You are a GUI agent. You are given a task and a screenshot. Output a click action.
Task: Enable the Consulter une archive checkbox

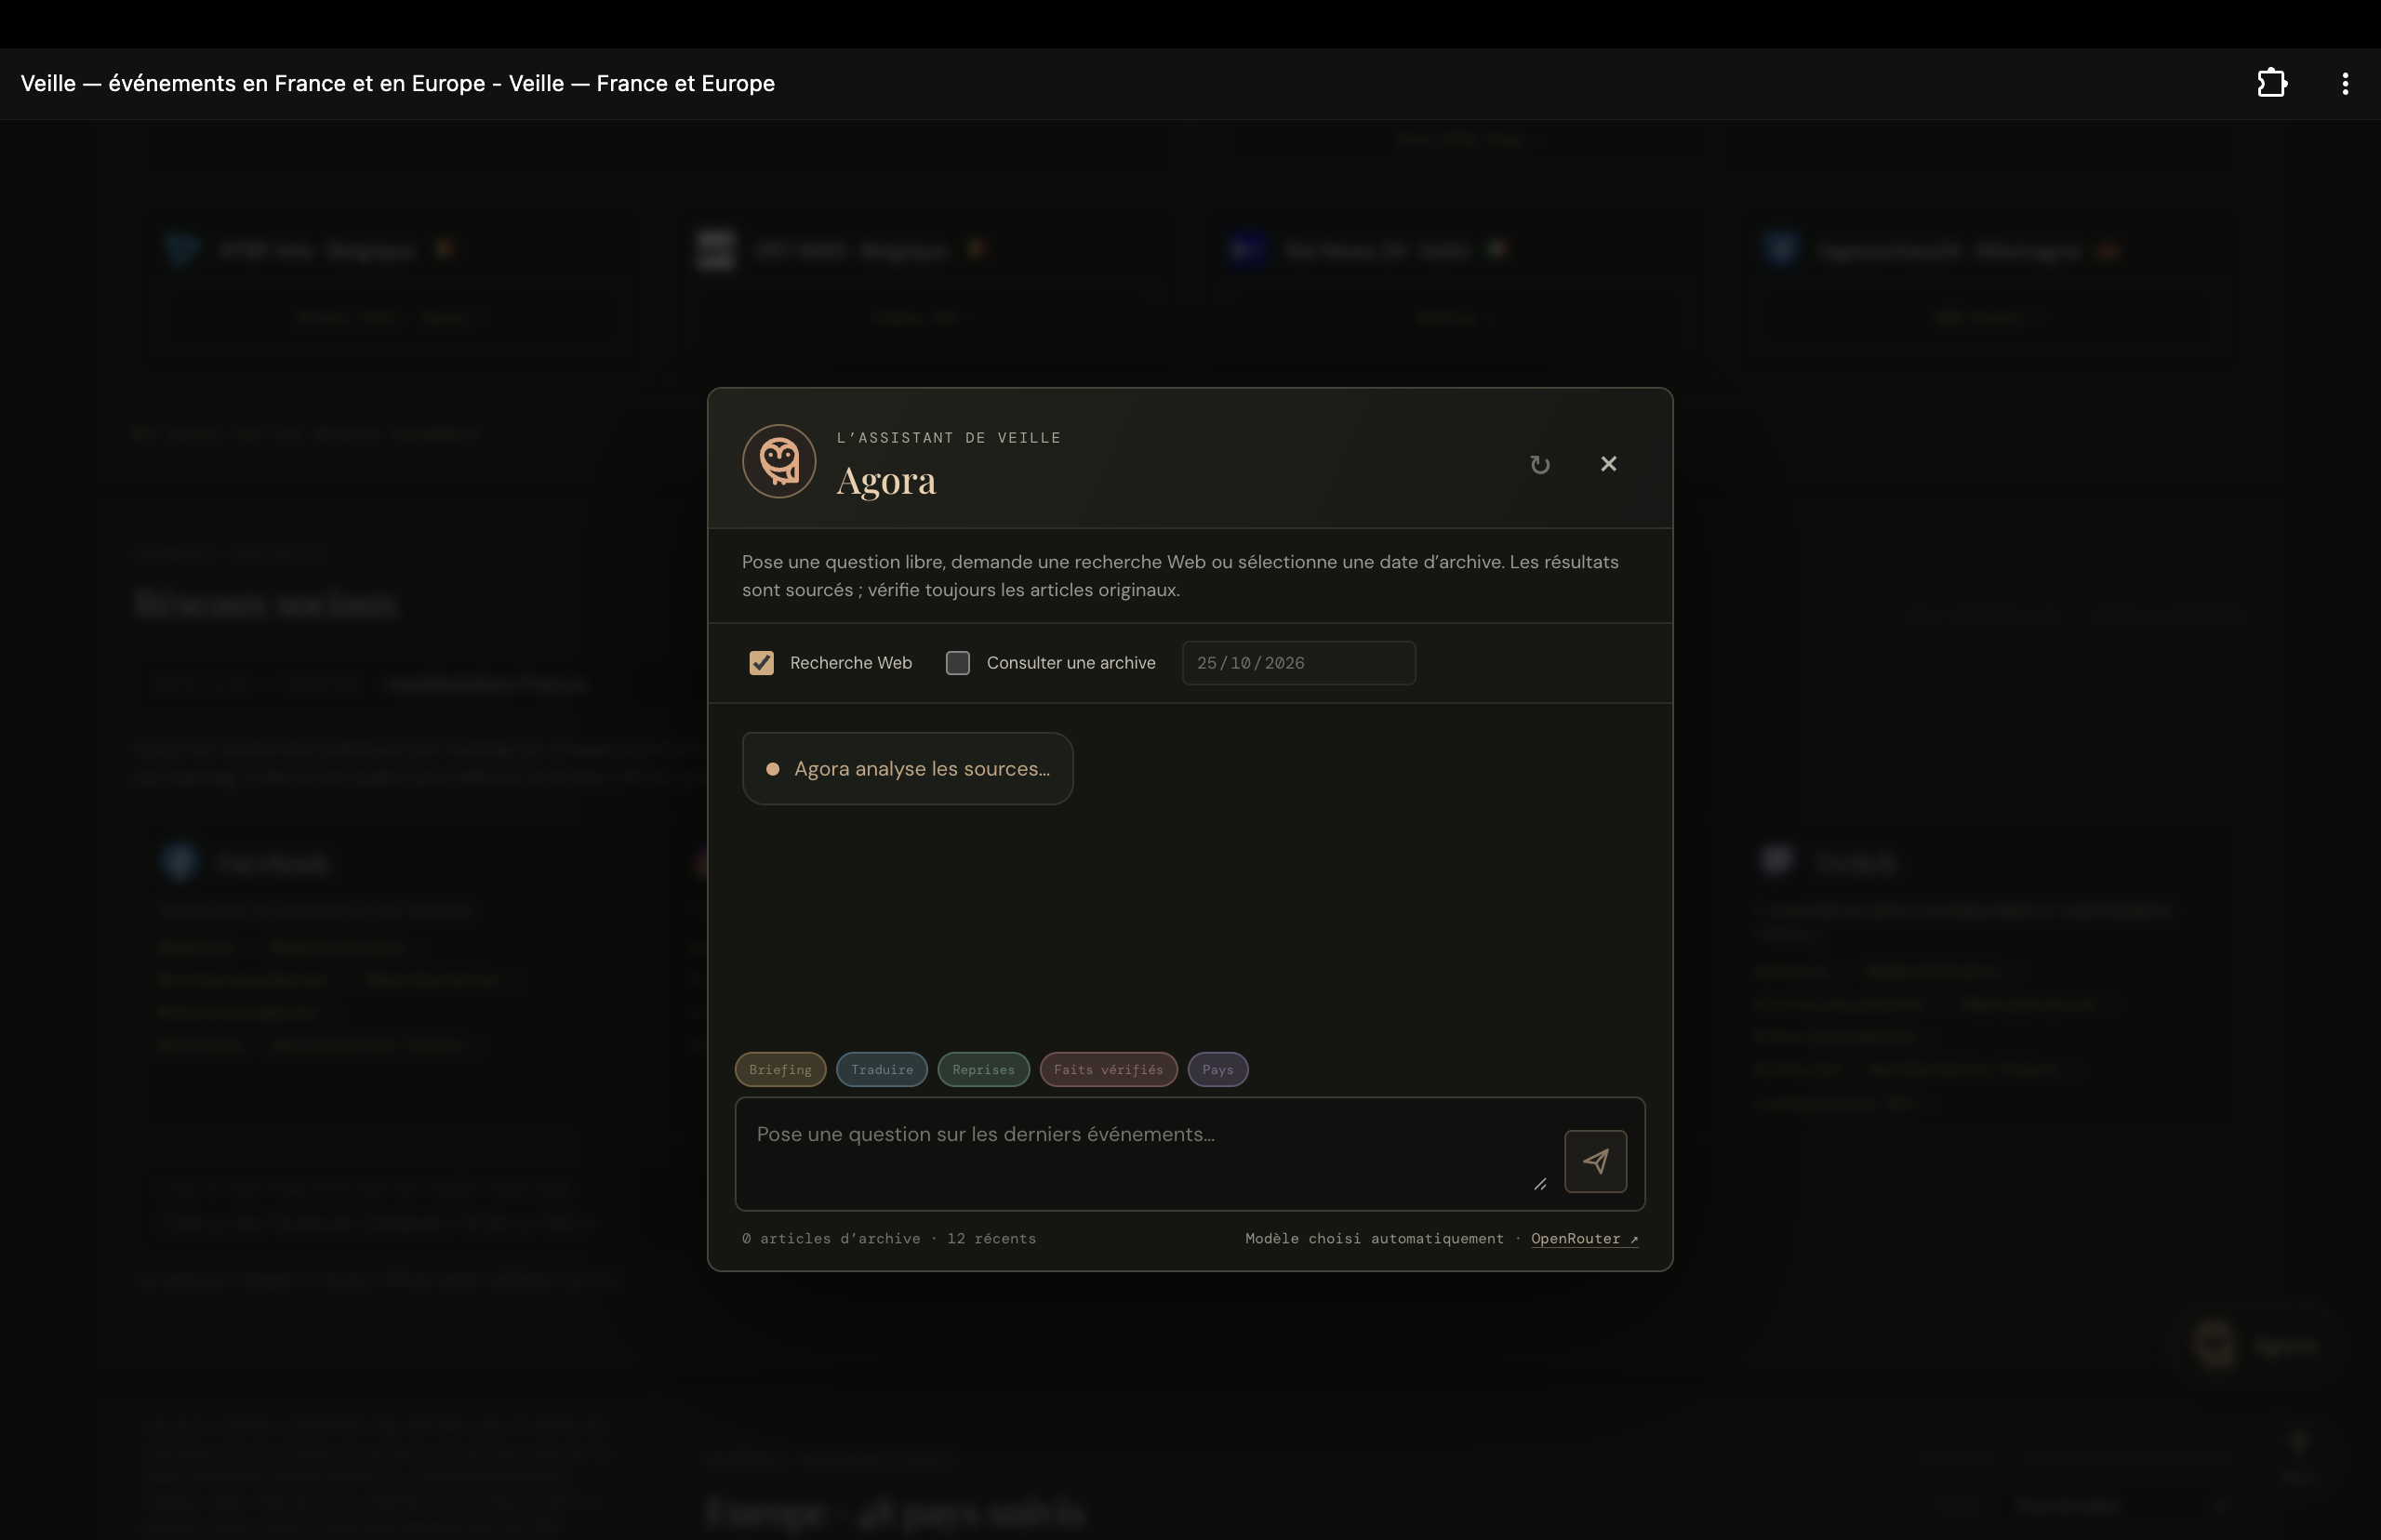click(958, 663)
